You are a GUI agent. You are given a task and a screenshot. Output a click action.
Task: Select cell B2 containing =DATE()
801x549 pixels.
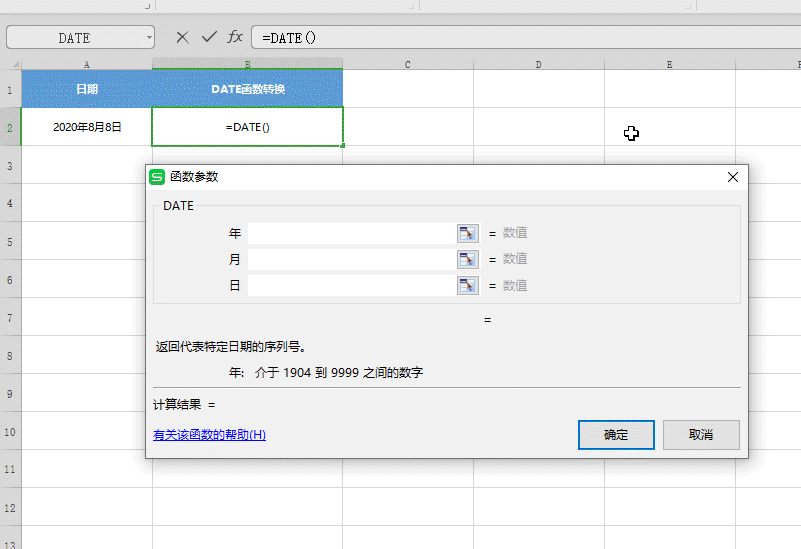[x=248, y=127]
